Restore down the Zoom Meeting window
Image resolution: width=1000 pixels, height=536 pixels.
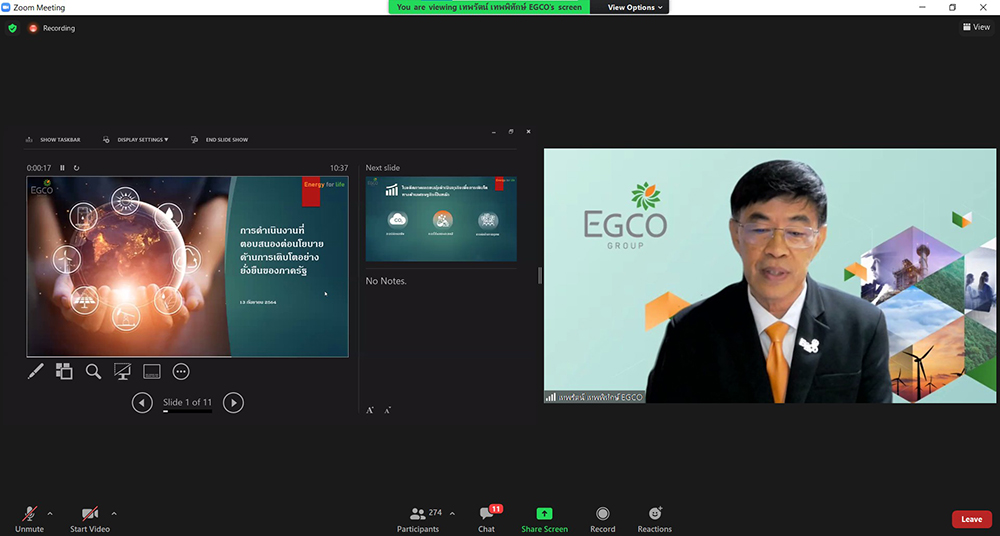point(952,7)
